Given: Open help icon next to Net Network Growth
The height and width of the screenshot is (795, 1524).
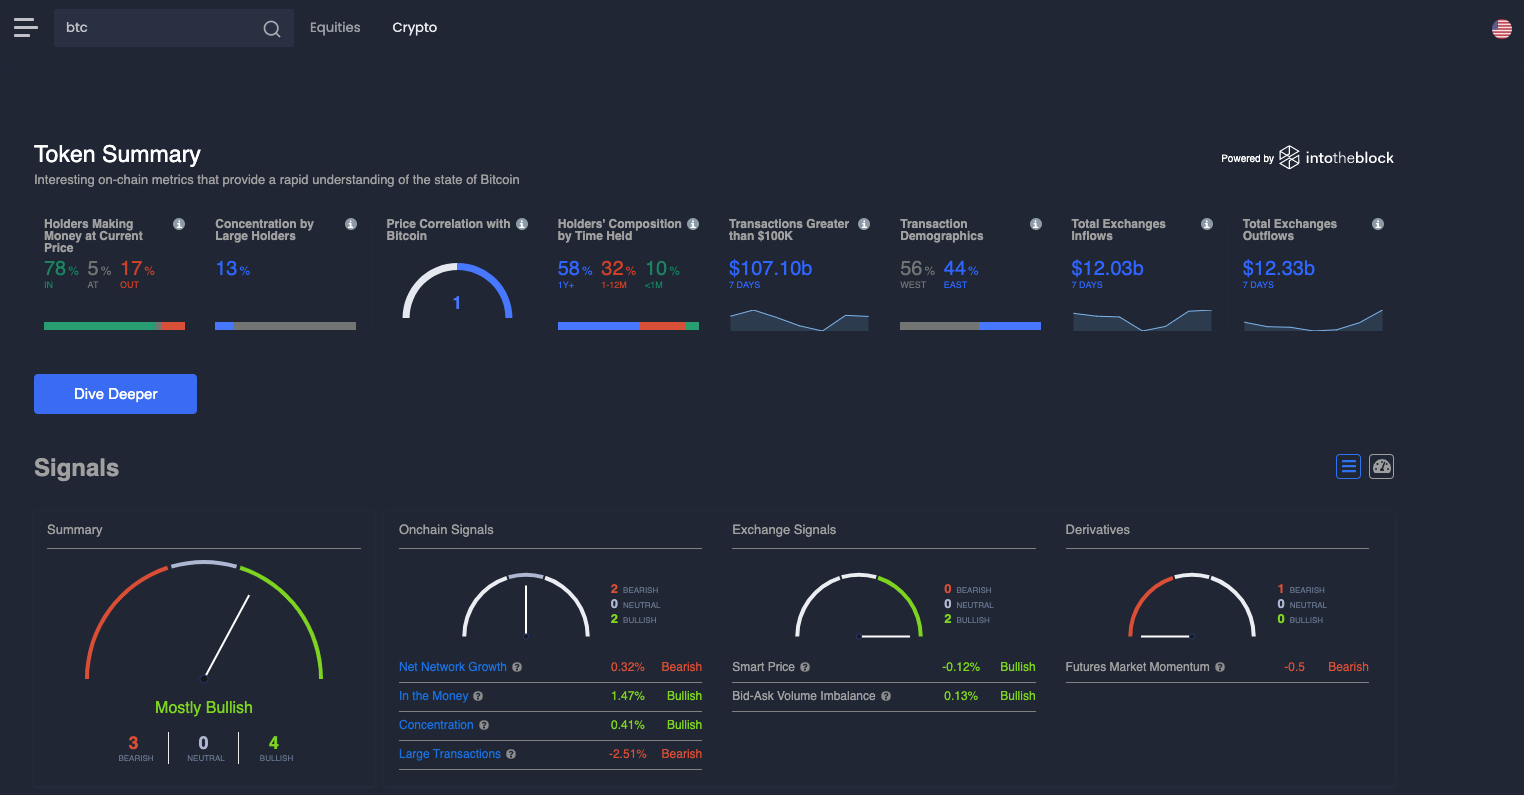Looking at the screenshot, I should pos(517,667).
